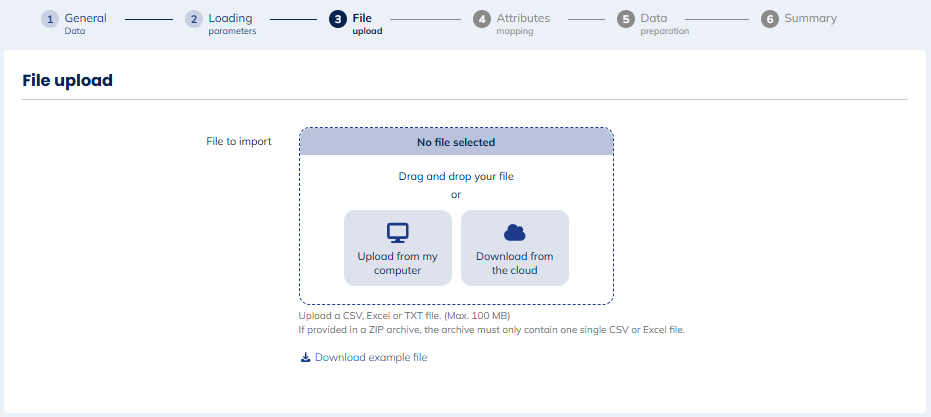Click the computer monitor icon
Viewport: 931px width, 417px height.
pyautogui.click(x=398, y=233)
